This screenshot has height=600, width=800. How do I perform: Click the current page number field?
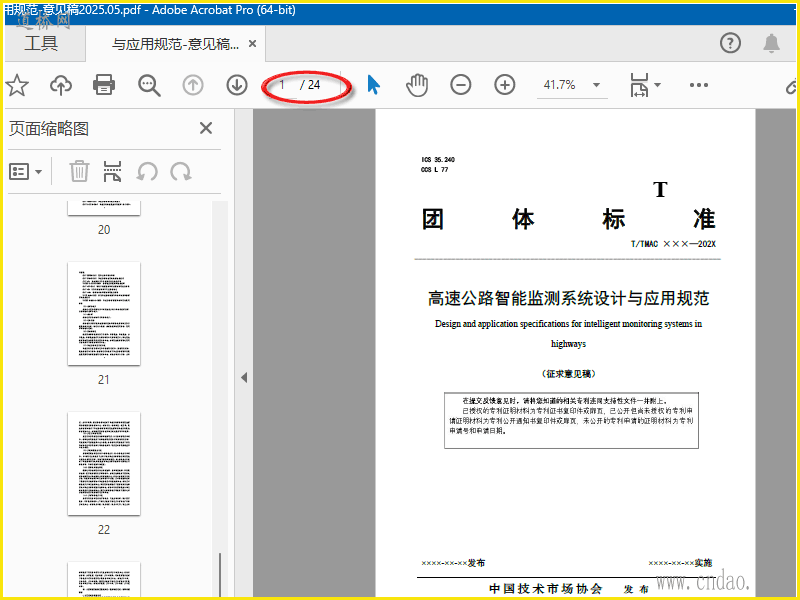283,85
